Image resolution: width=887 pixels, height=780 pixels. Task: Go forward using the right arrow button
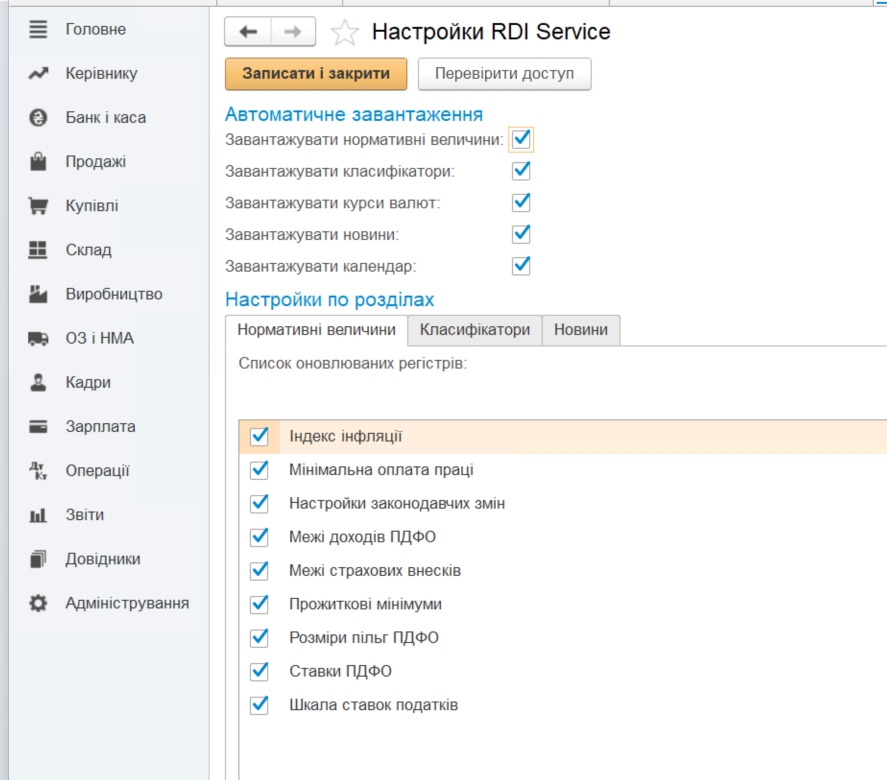(293, 32)
